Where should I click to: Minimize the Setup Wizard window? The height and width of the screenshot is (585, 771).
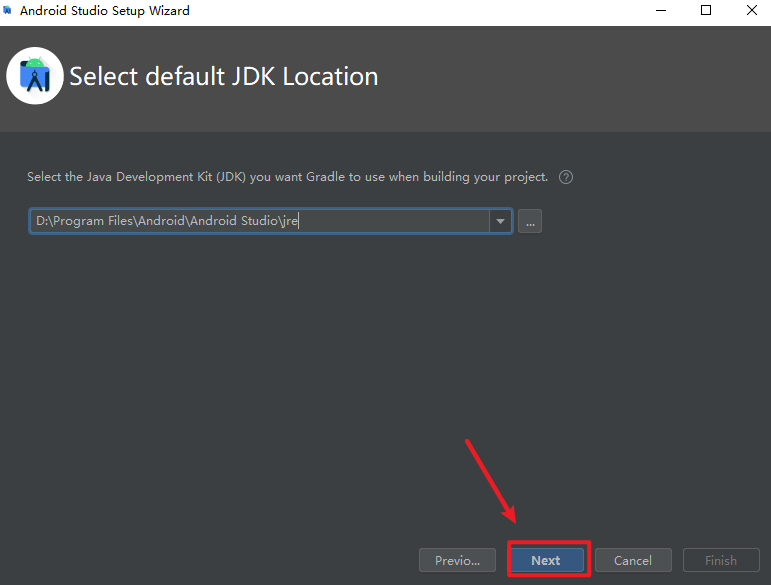coord(661,11)
